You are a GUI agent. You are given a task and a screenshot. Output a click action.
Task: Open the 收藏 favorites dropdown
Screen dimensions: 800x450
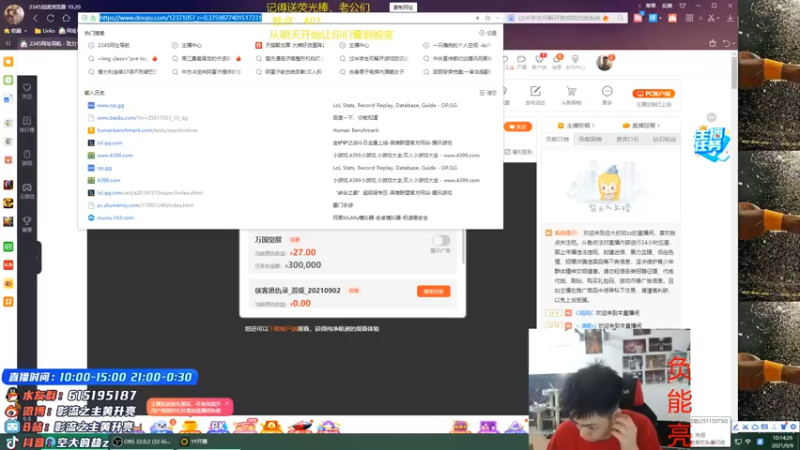click(x=15, y=31)
